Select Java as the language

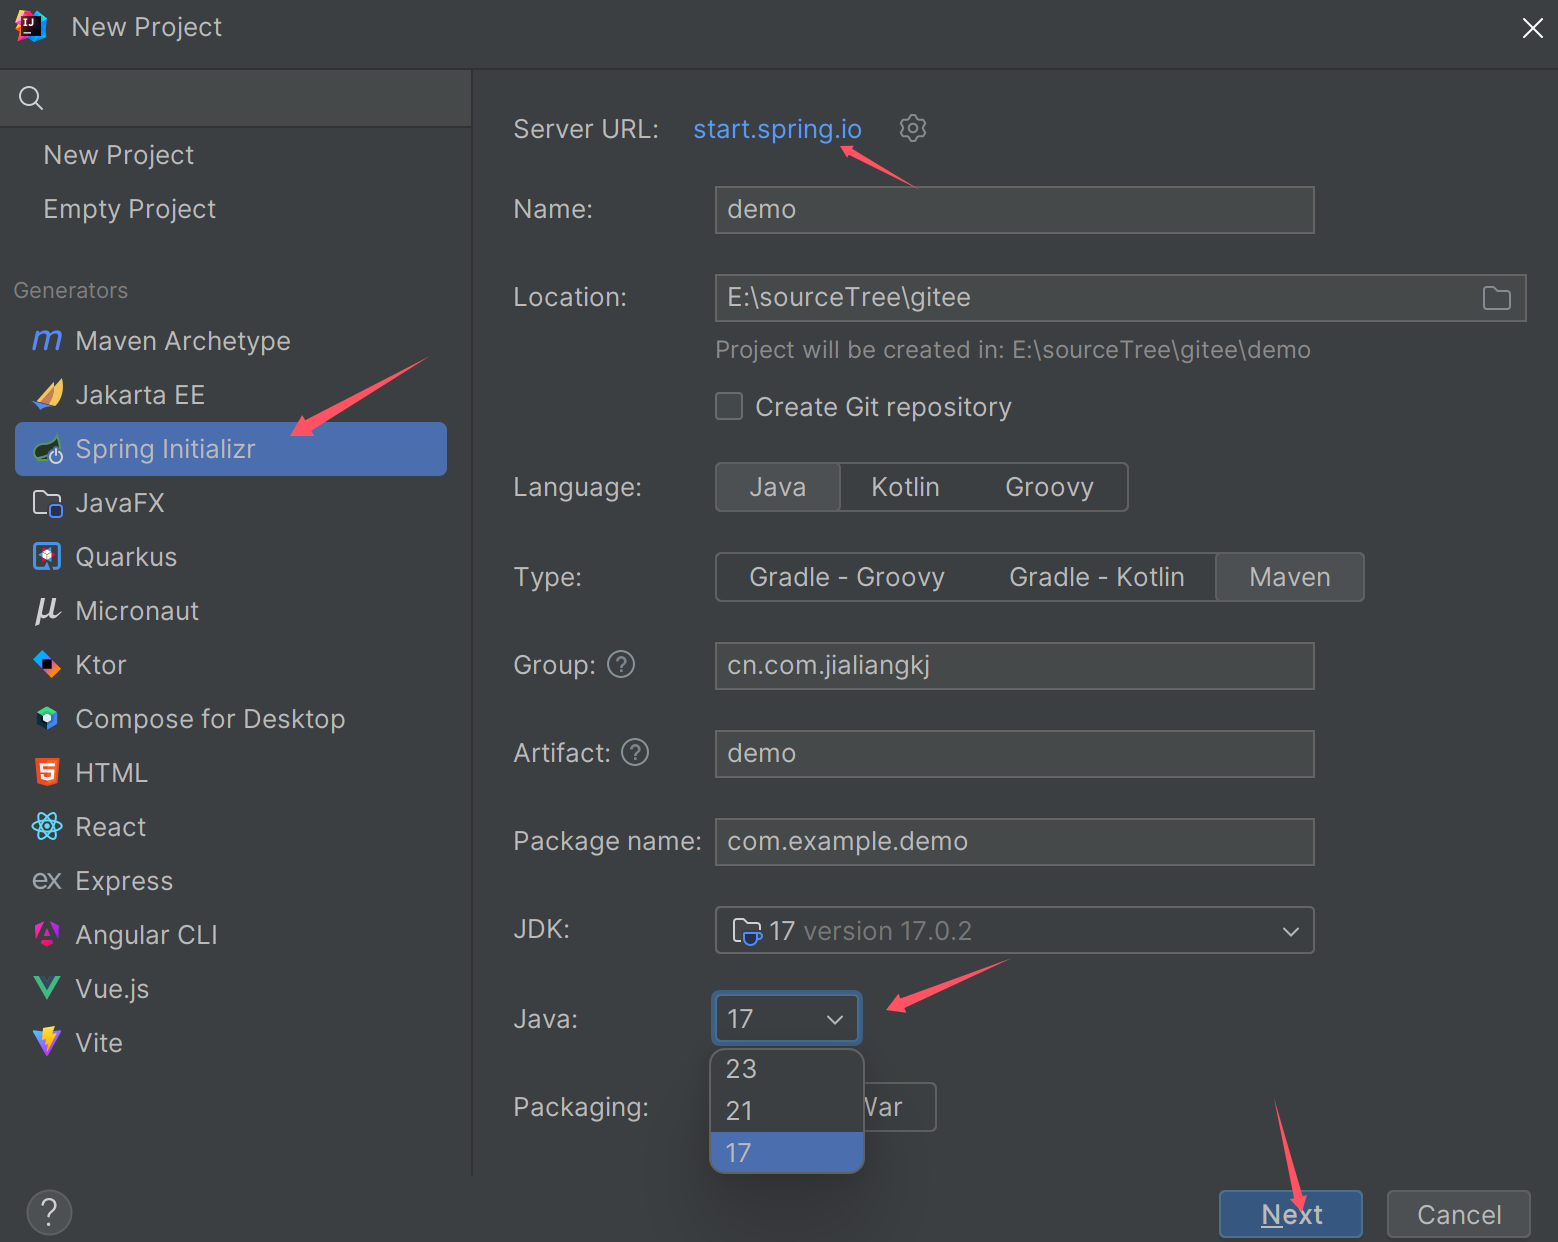(778, 487)
